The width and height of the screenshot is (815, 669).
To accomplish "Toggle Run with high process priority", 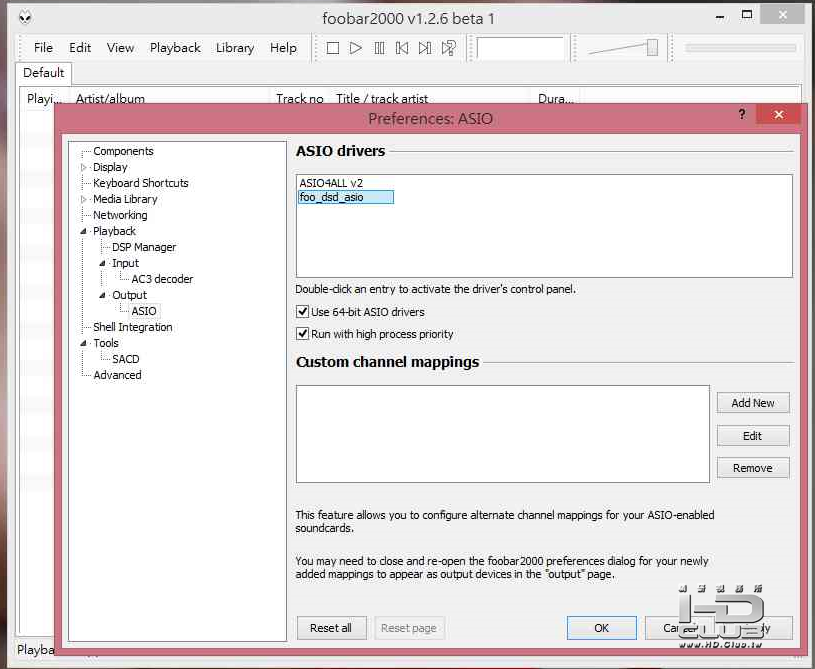I will [302, 334].
